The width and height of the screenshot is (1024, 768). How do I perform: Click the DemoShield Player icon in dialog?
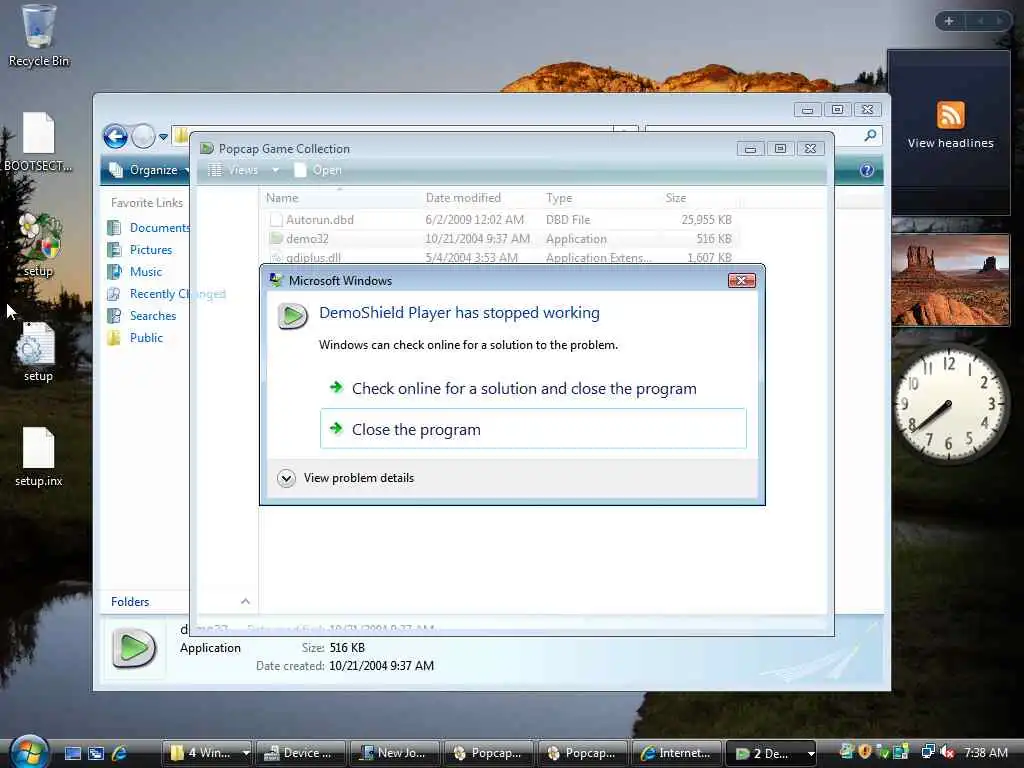pos(292,316)
